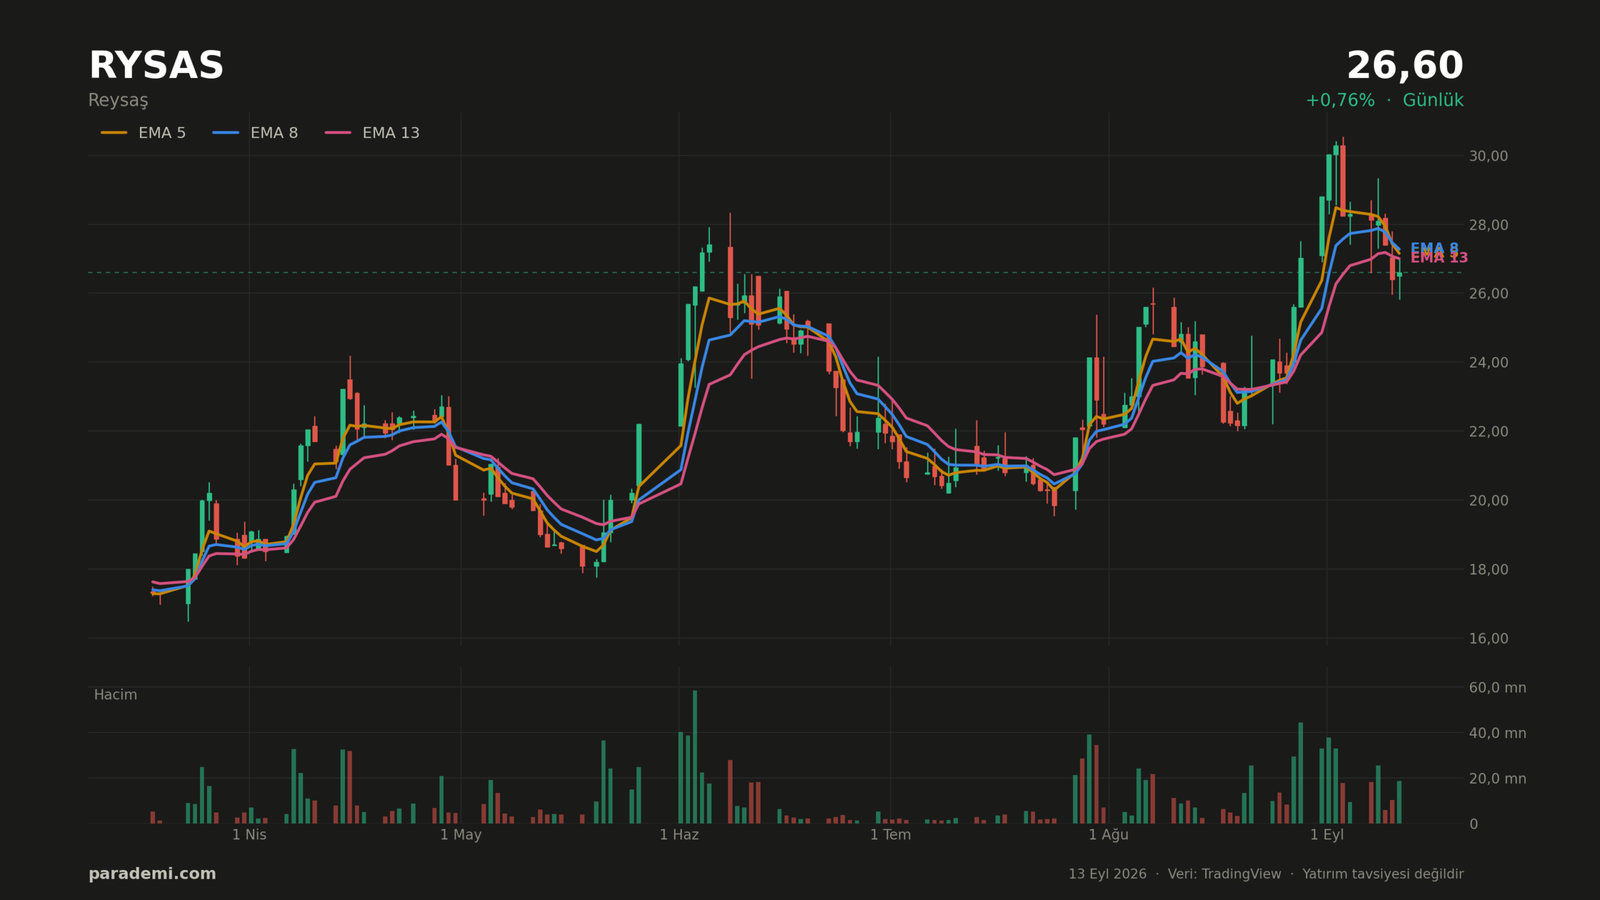Click the 1 May date label
This screenshot has width=1600, height=900.
pos(461,835)
